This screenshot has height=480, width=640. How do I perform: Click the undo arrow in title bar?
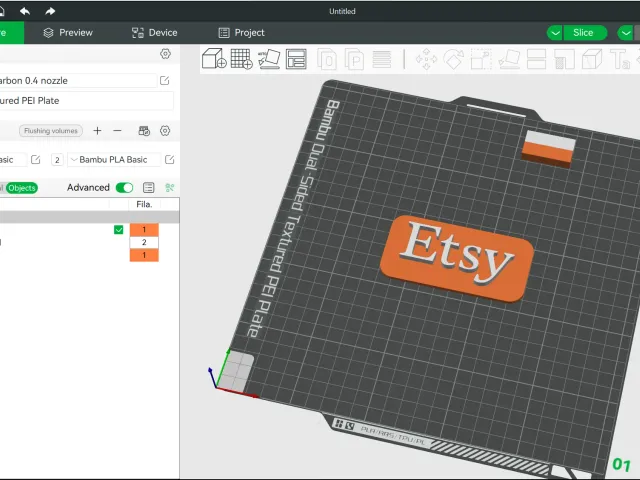(x=25, y=11)
